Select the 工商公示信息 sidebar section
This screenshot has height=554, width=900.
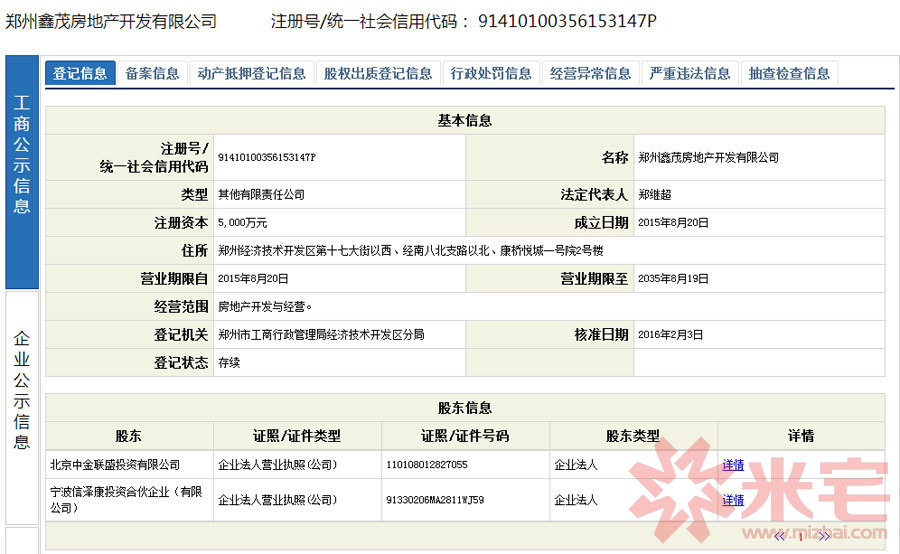tap(22, 172)
